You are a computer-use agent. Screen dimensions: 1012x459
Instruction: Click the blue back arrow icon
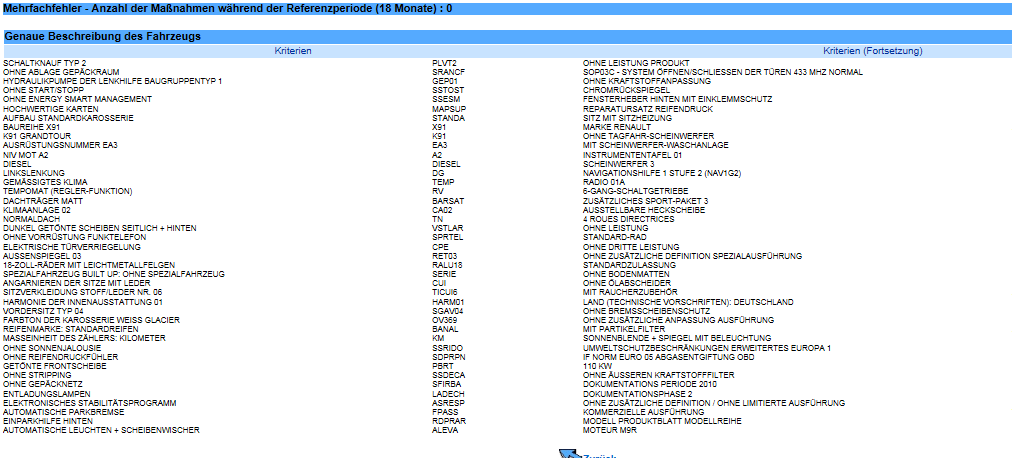567,455
